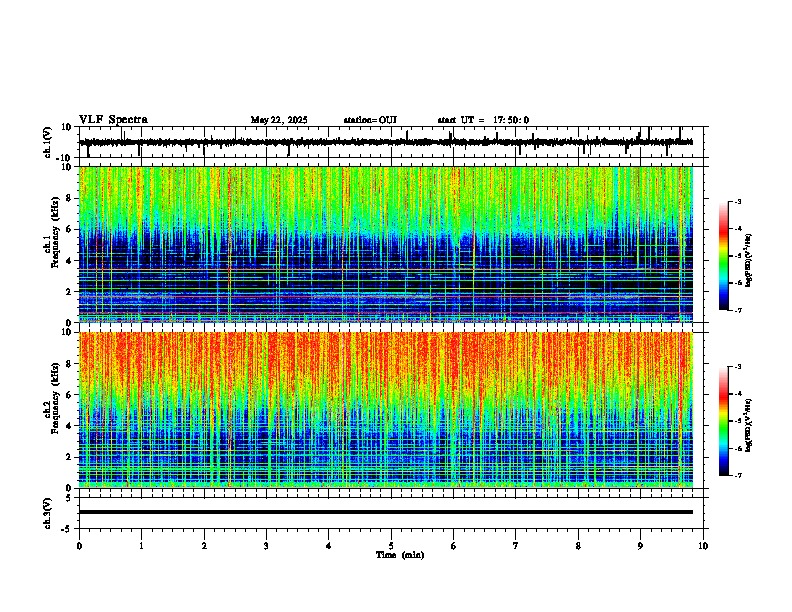The width and height of the screenshot is (792, 612).
Task: Click the ch.2 spectrogram color scale bar
Action: click(x=724, y=421)
